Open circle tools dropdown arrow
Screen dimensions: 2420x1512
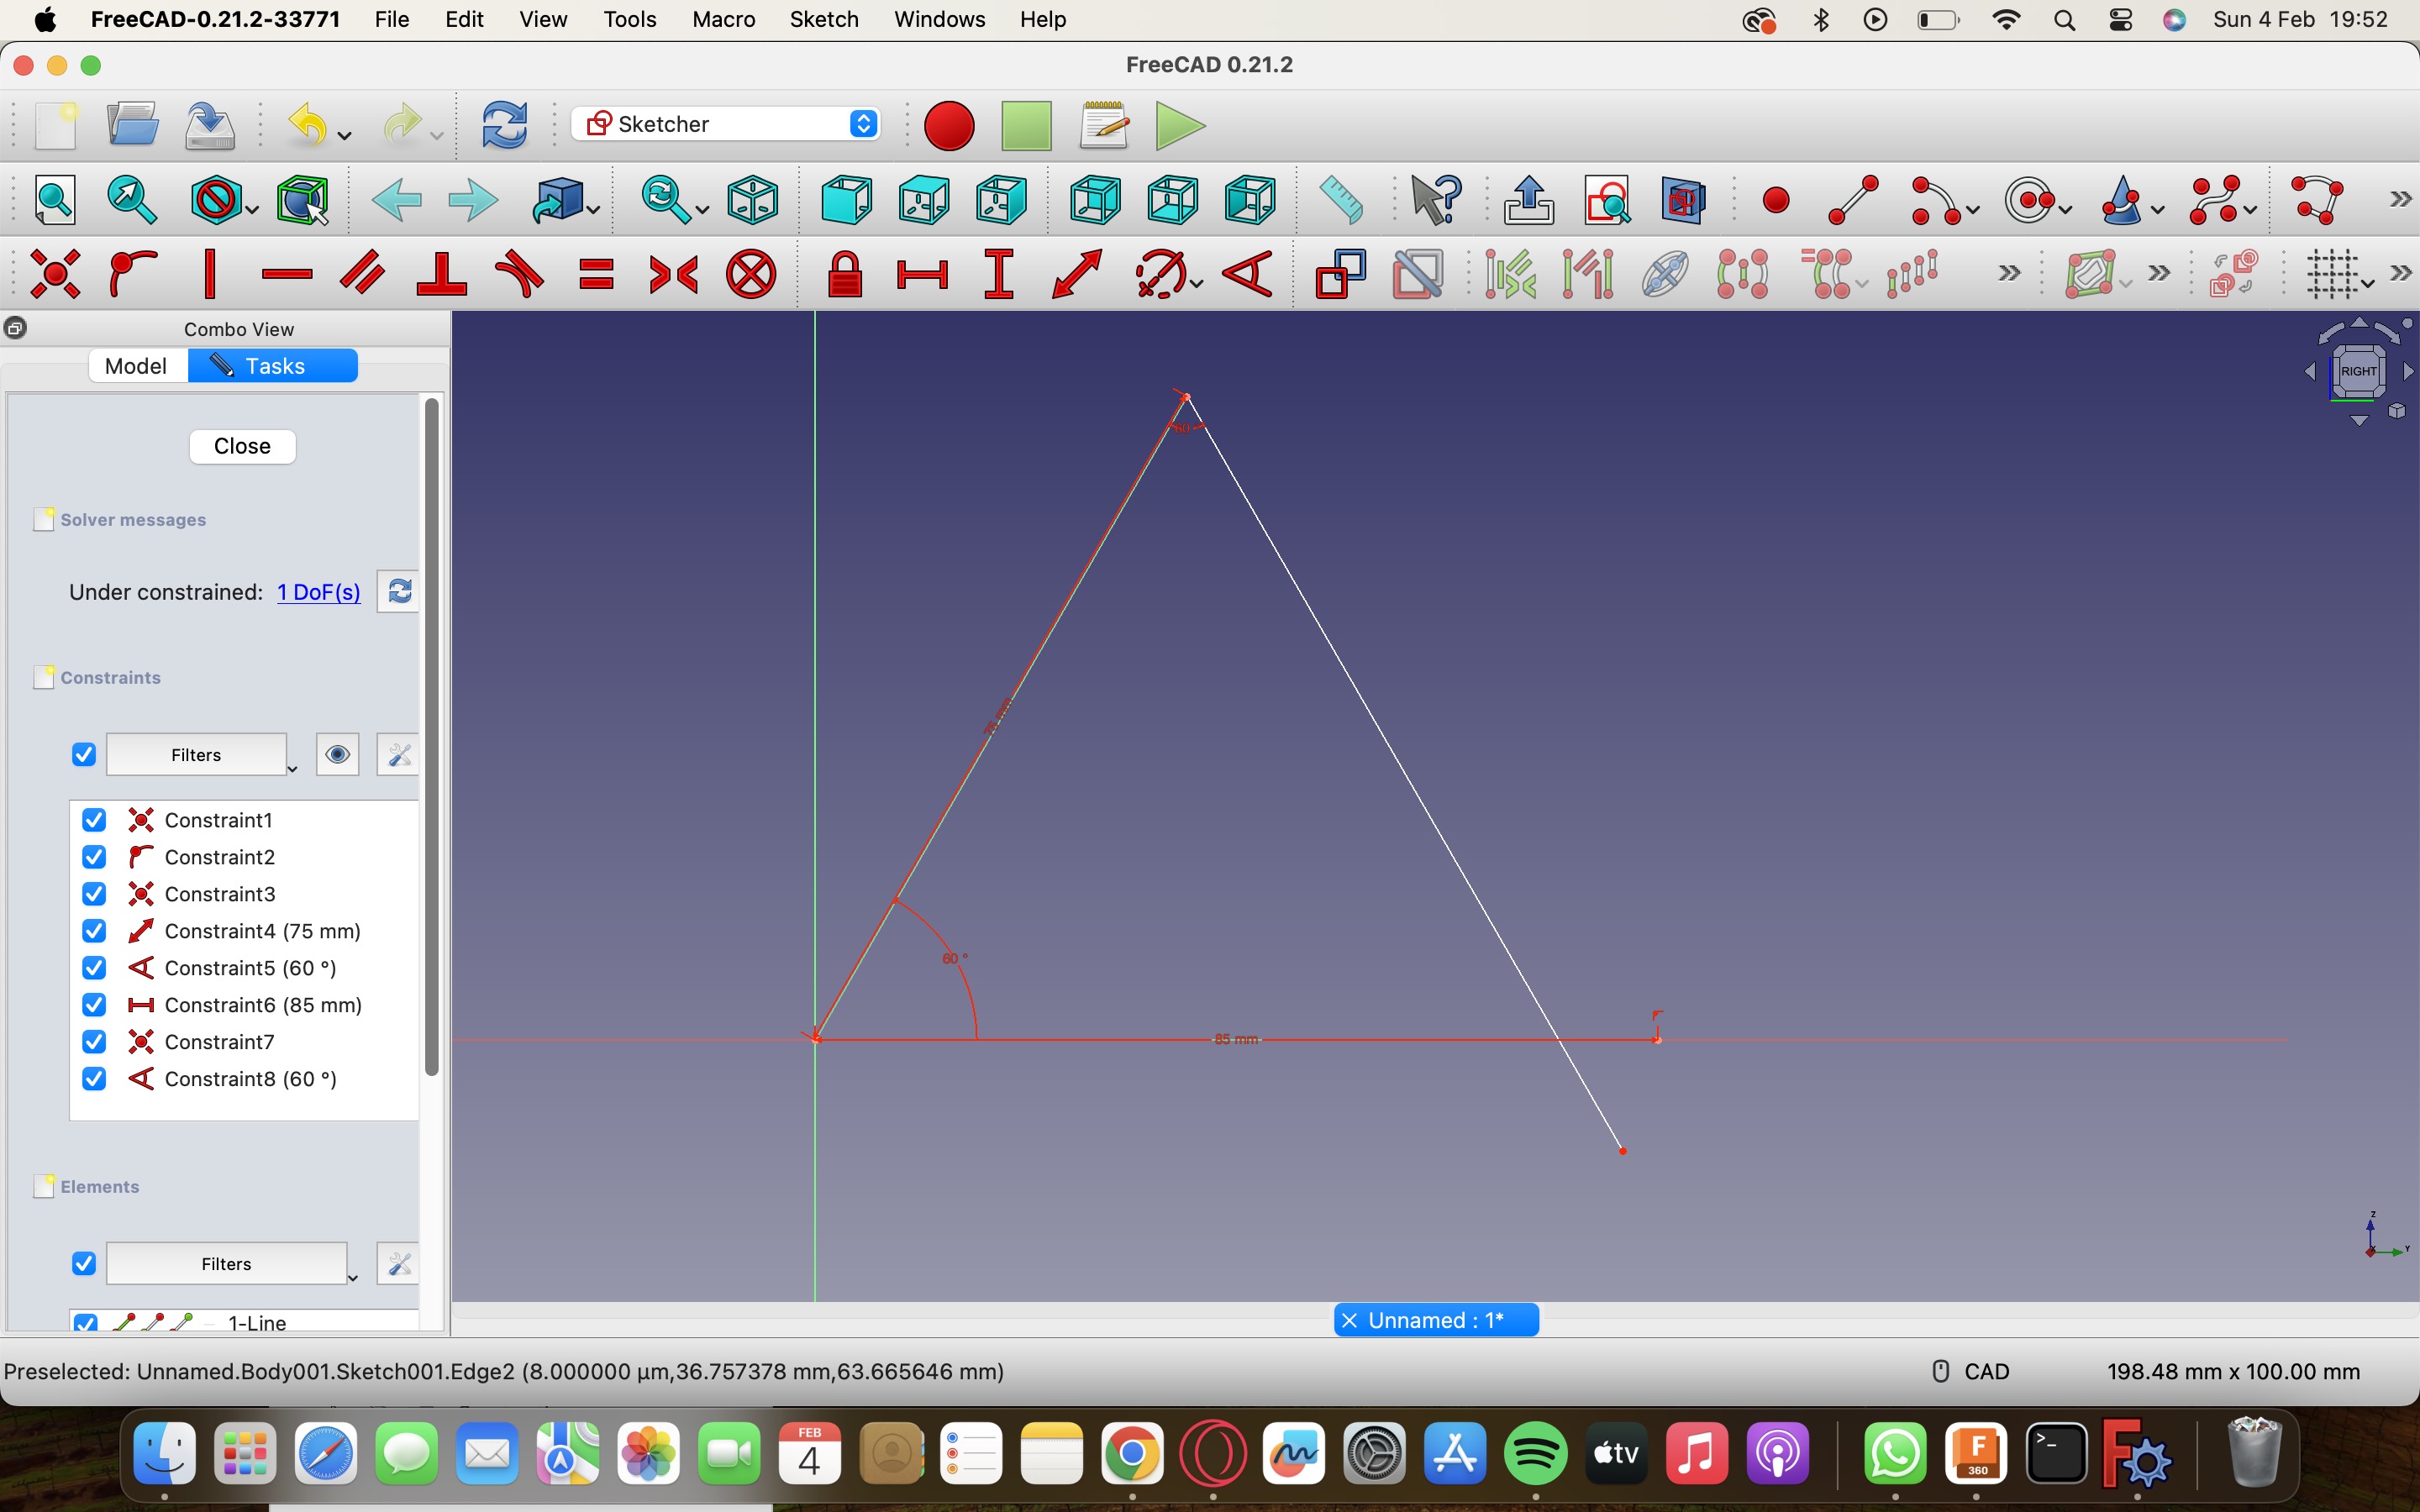point(2065,210)
